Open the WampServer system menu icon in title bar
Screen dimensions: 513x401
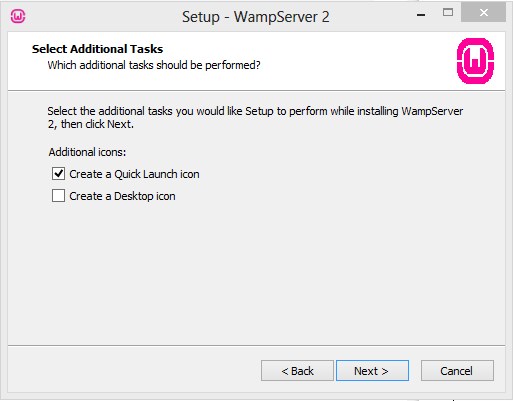click(x=18, y=16)
